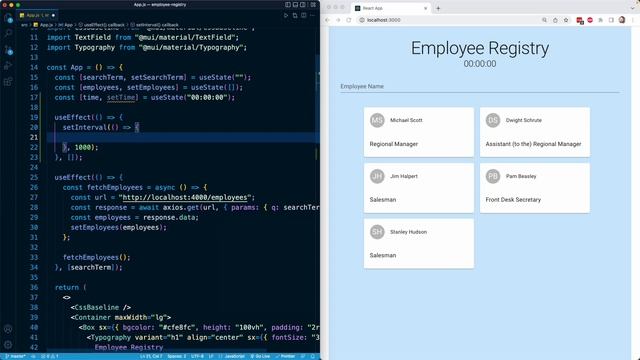Click the PB avatar on Pam Beasley card
Screen dimensions: 640x360
(493, 176)
